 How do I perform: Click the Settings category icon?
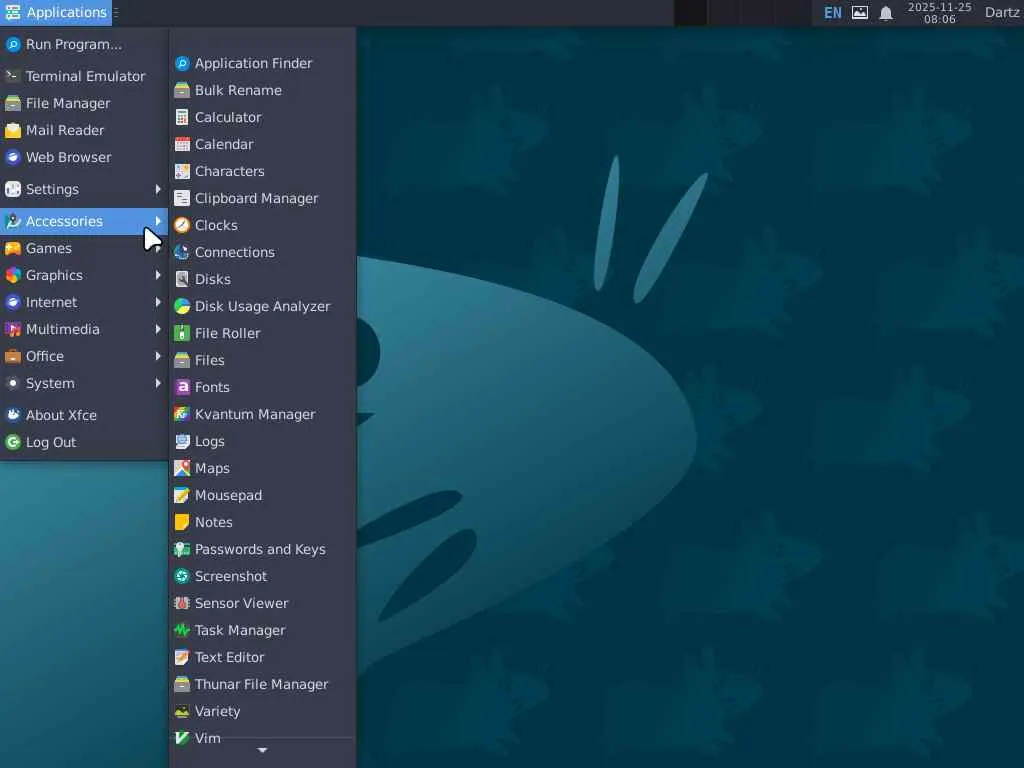click(13, 189)
